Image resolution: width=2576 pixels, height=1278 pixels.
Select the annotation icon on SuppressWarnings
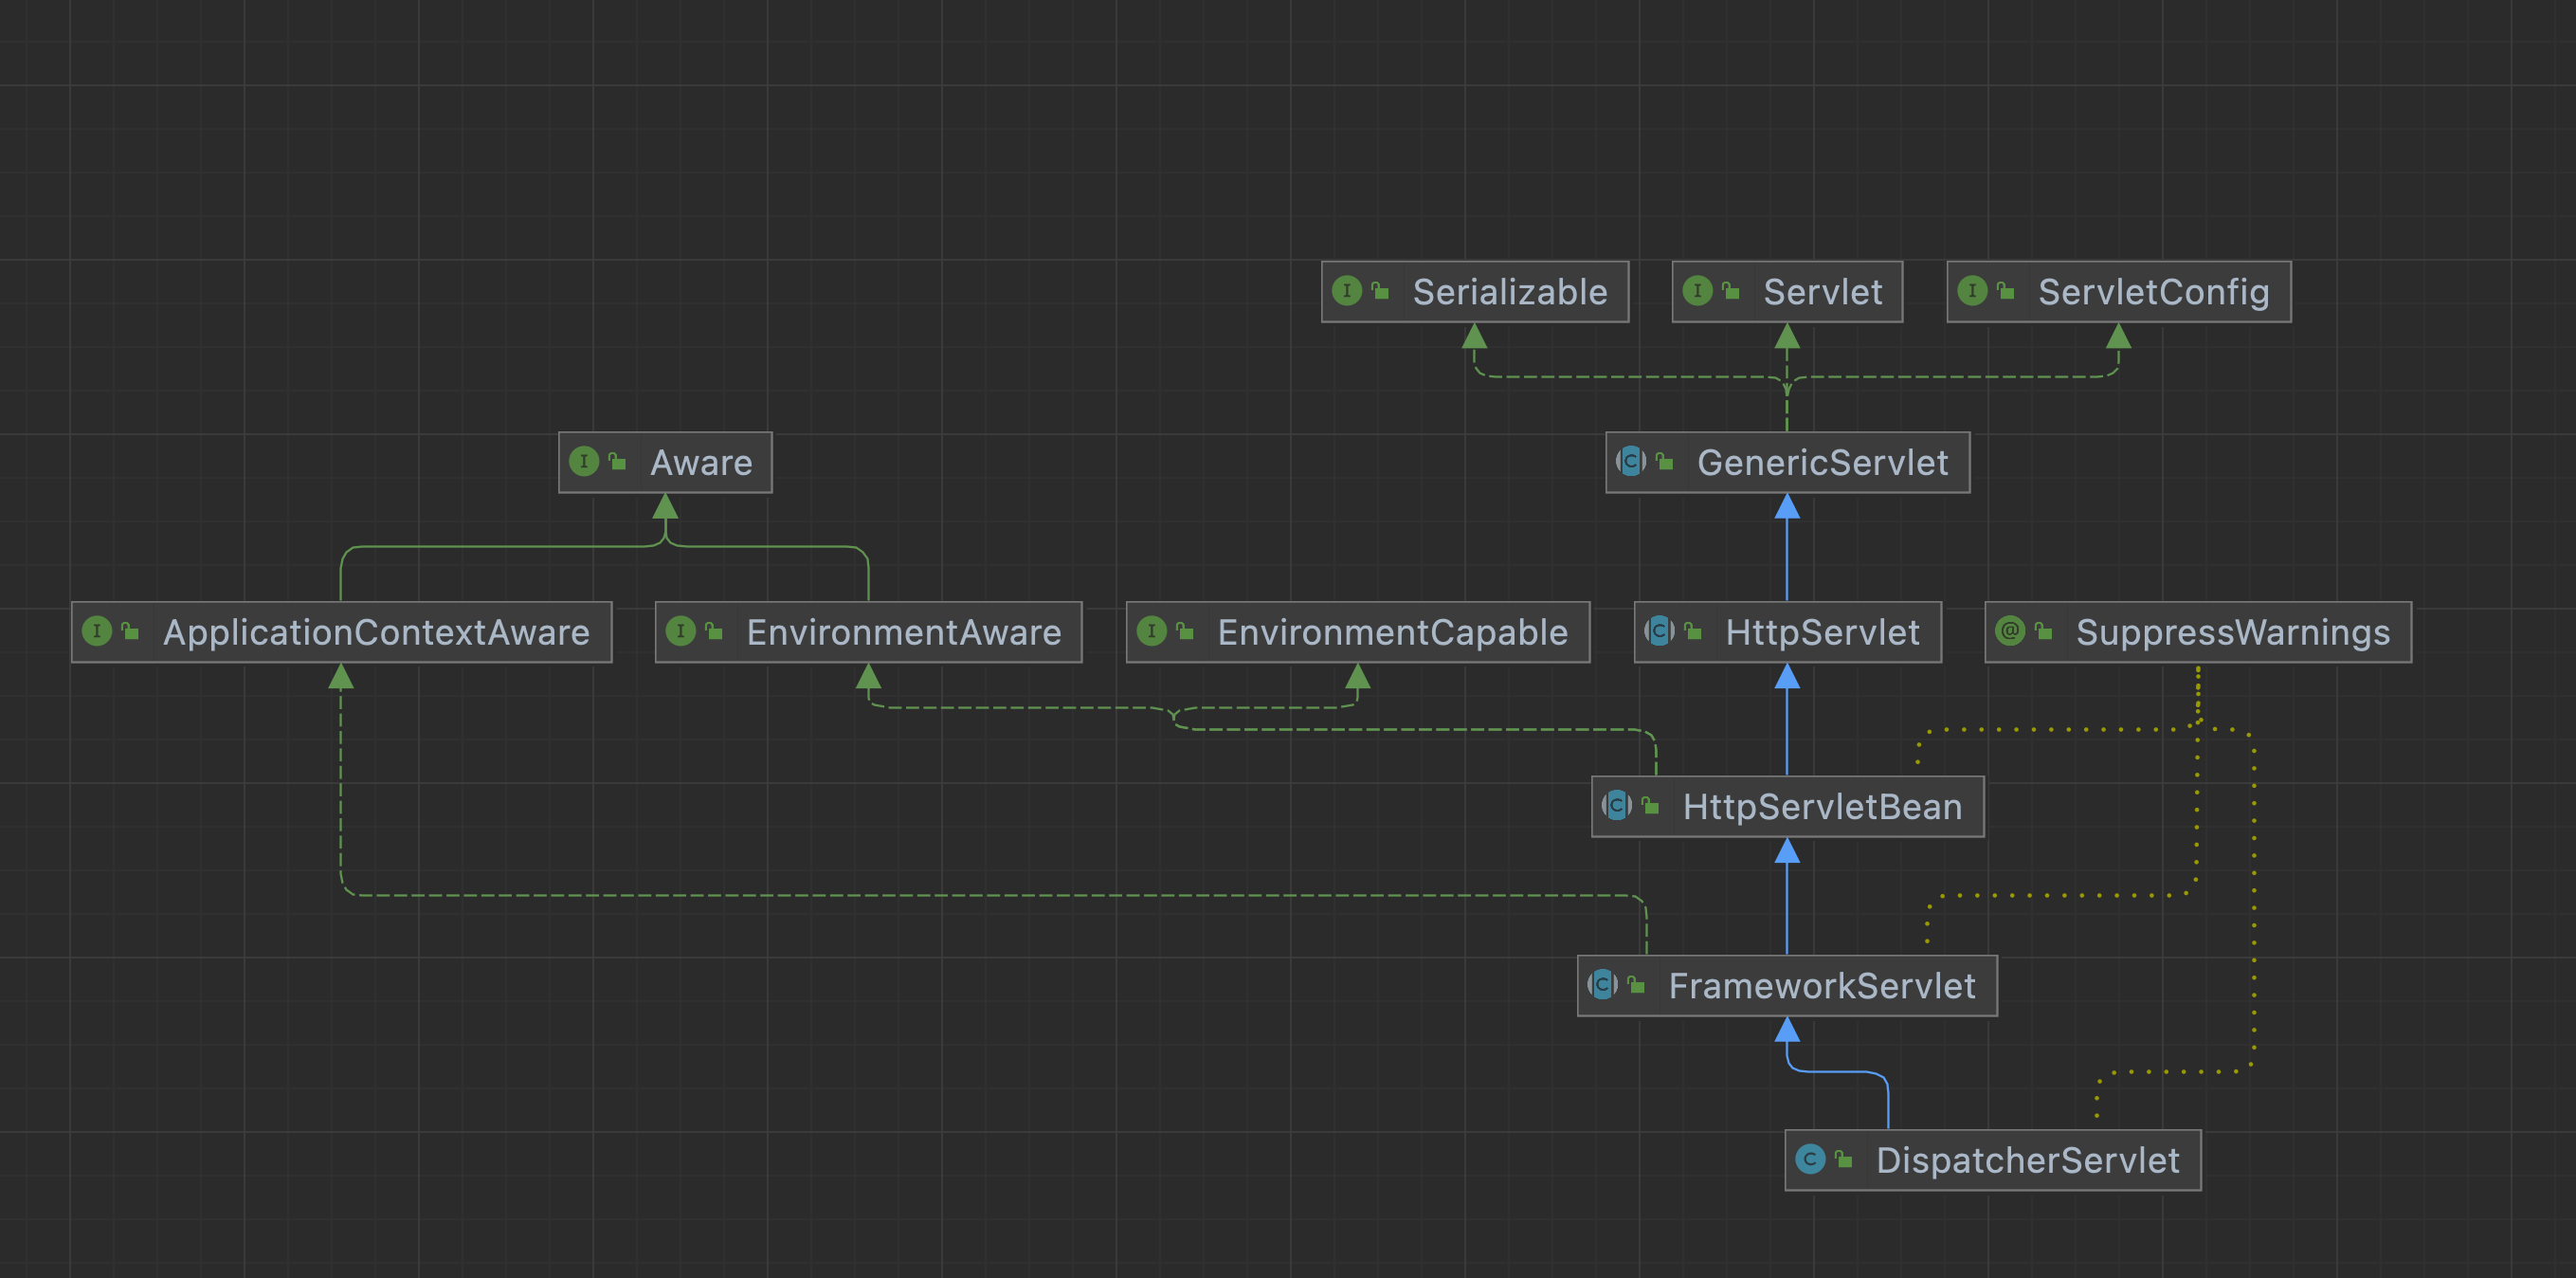[x=2009, y=632]
